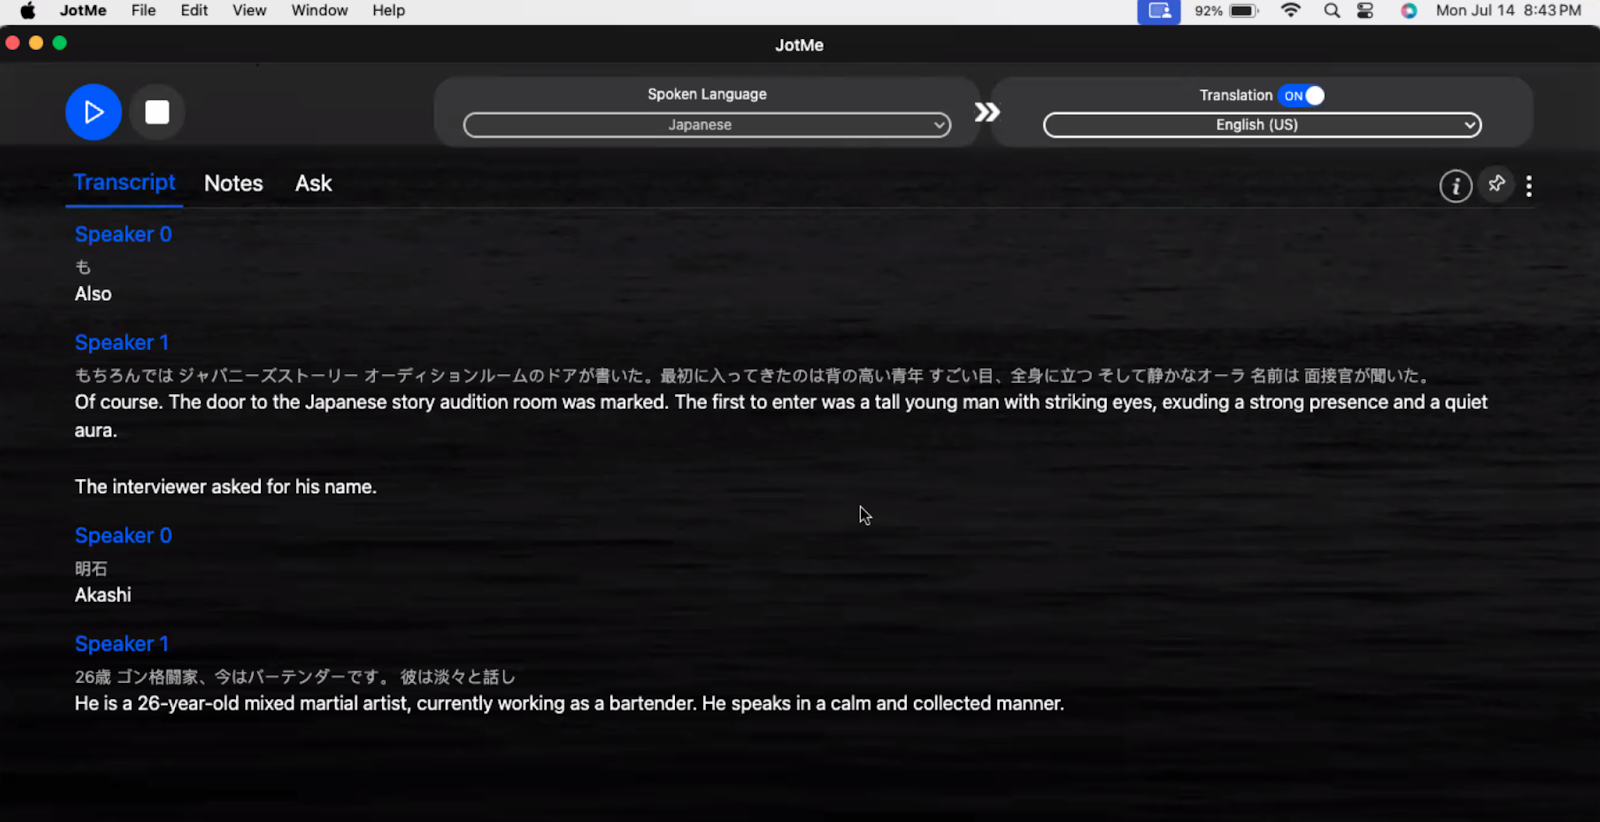Open the Edit menu

point(194,11)
